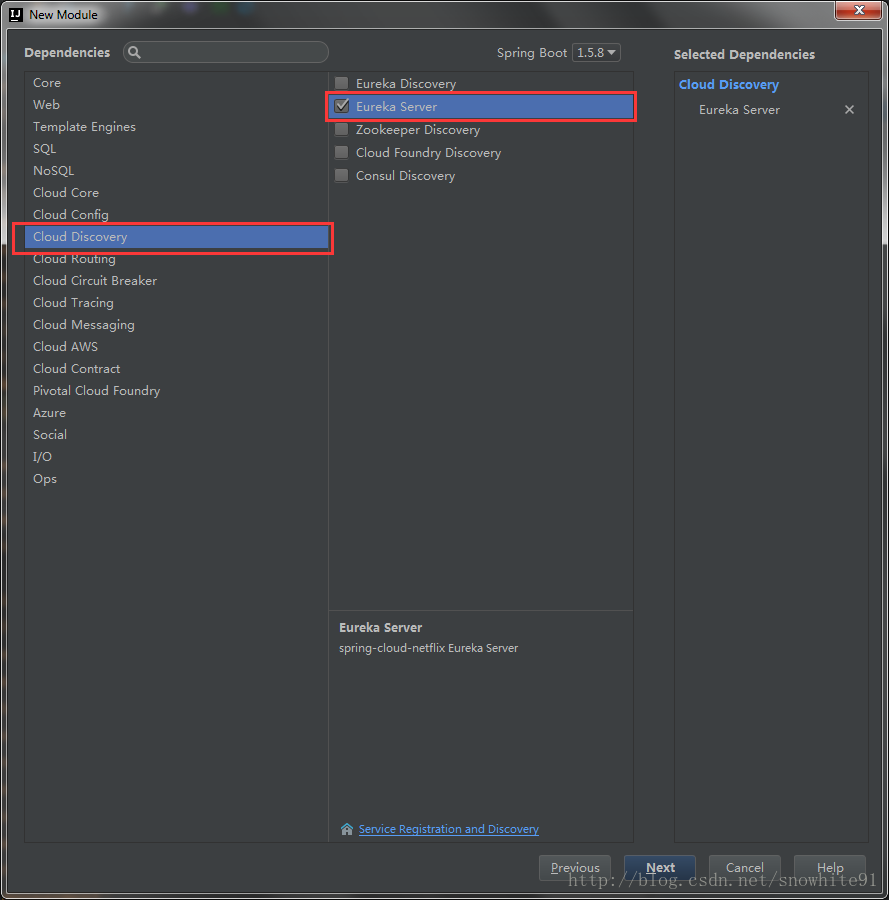Screen dimensions: 889x900
Task: Open the Cloud Config category
Action: [x=176, y=214]
